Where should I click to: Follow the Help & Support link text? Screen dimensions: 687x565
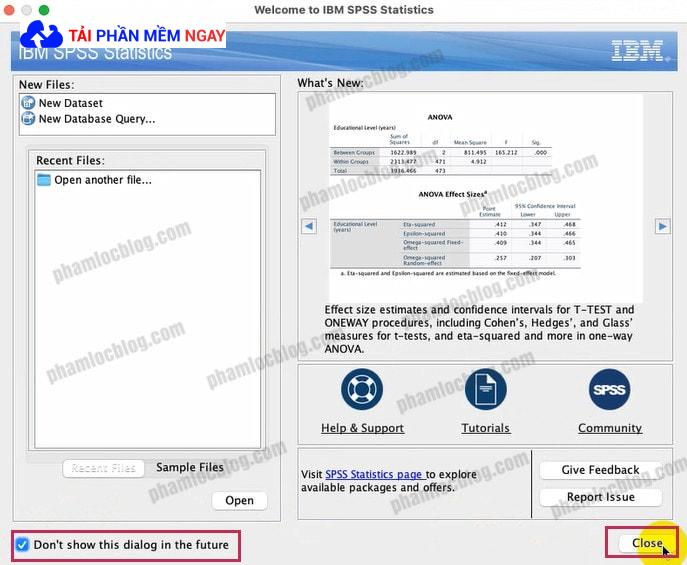coord(362,428)
